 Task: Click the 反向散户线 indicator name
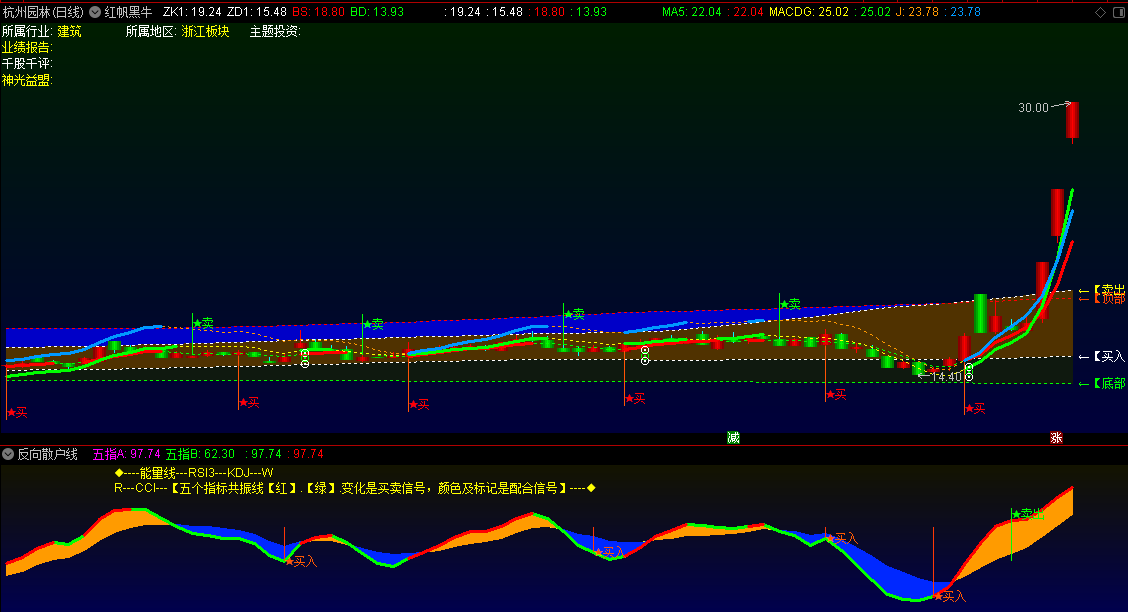click(47, 454)
